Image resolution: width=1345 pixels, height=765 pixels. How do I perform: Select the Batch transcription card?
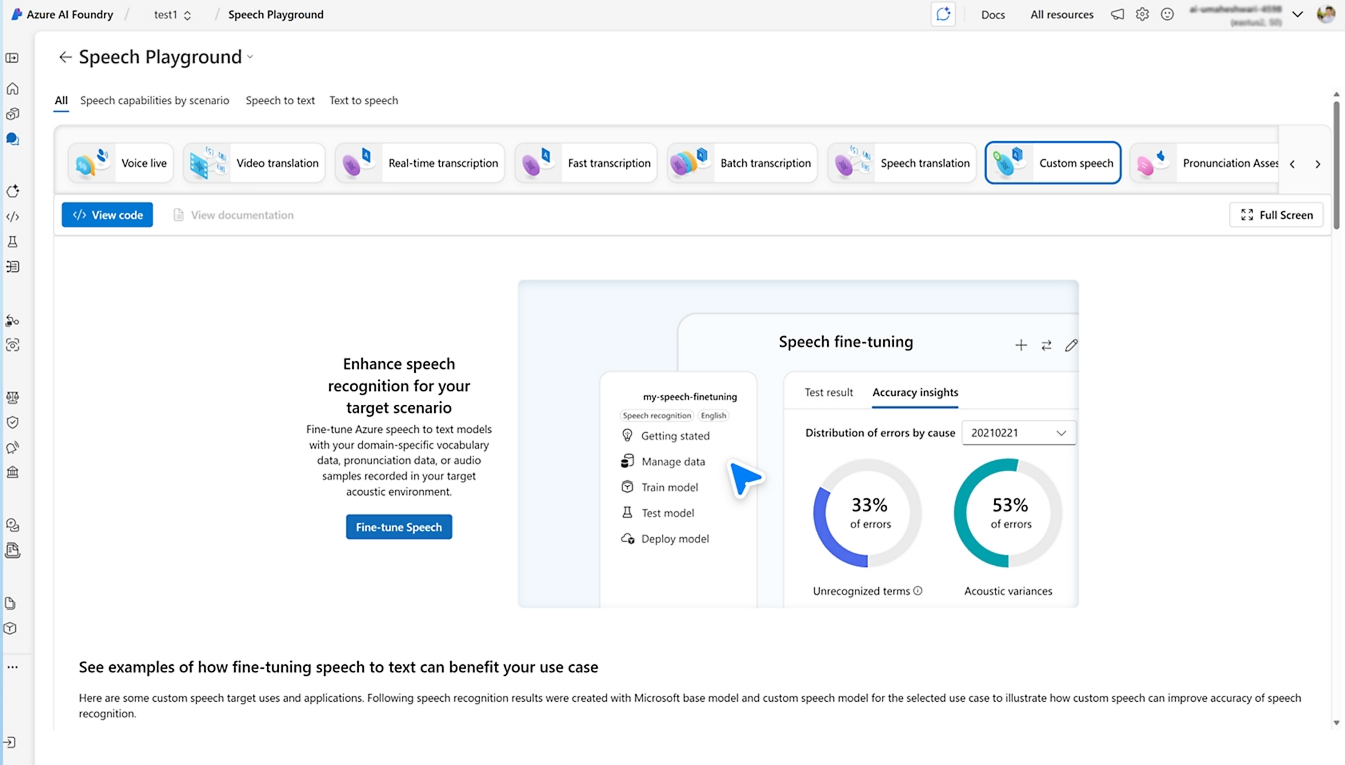[742, 163]
